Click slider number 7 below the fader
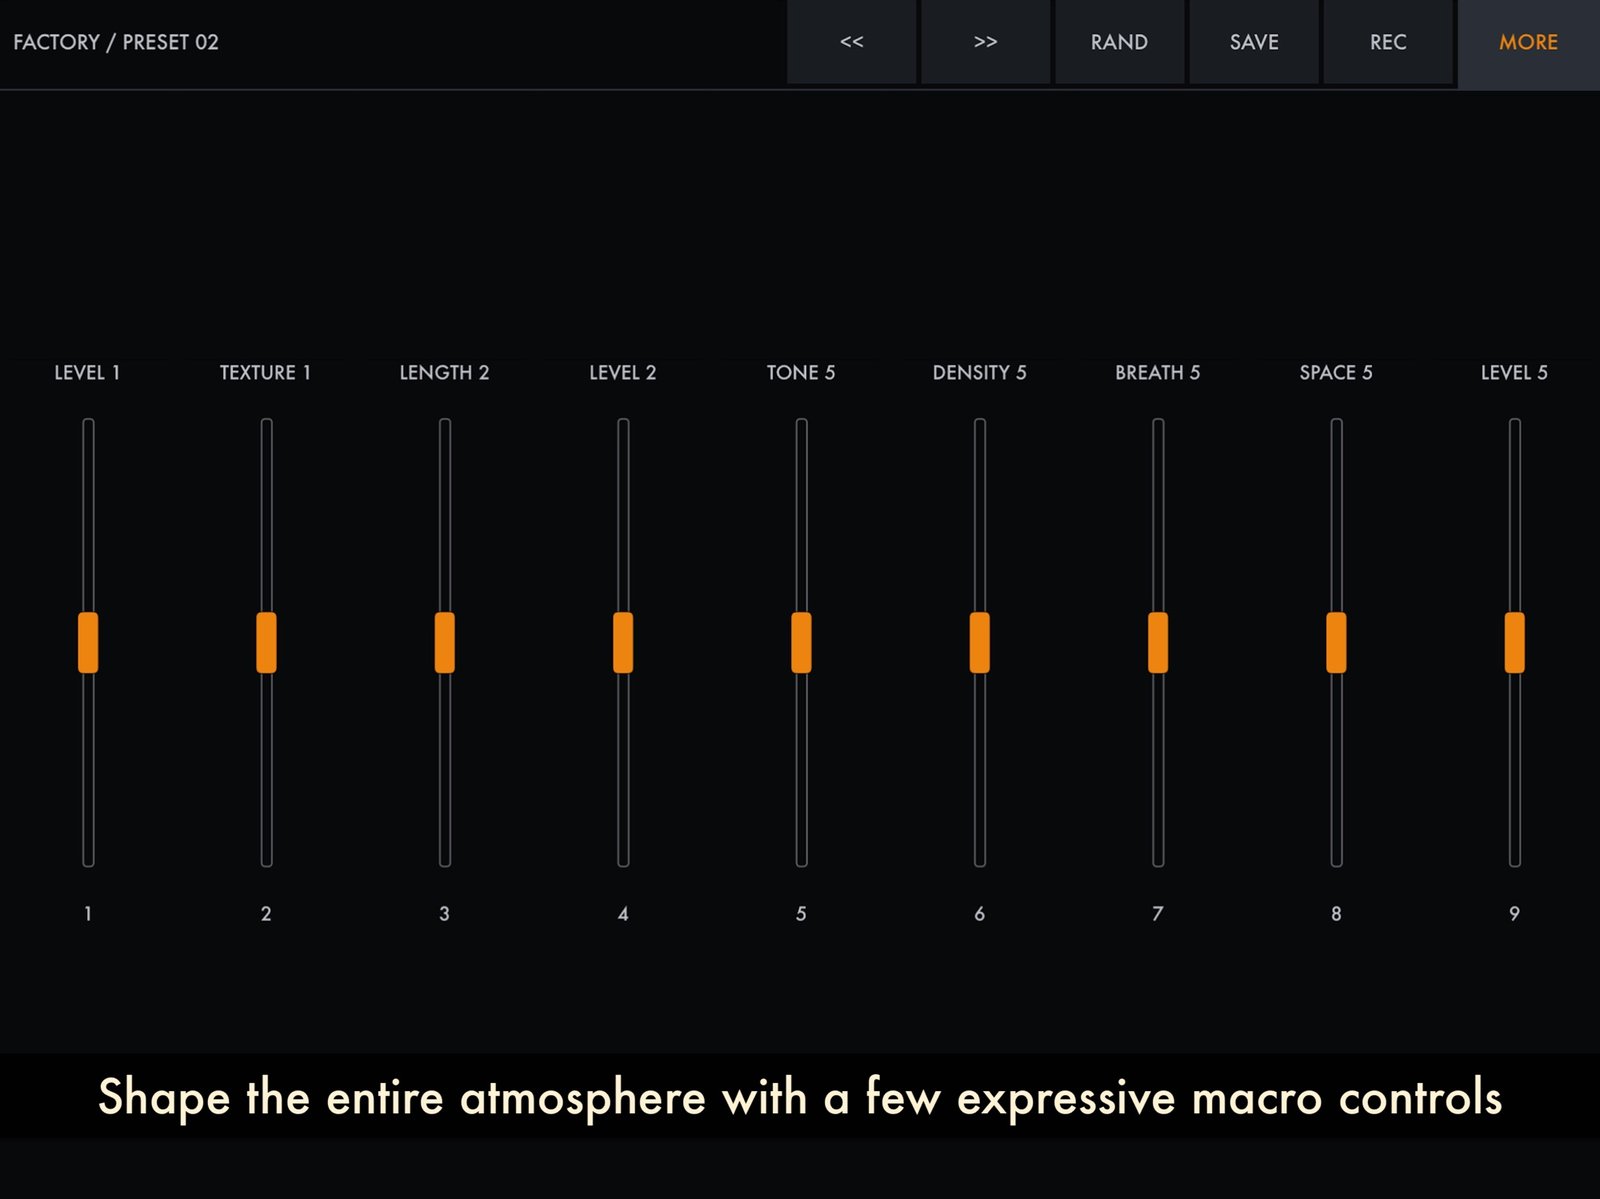 tap(1157, 913)
